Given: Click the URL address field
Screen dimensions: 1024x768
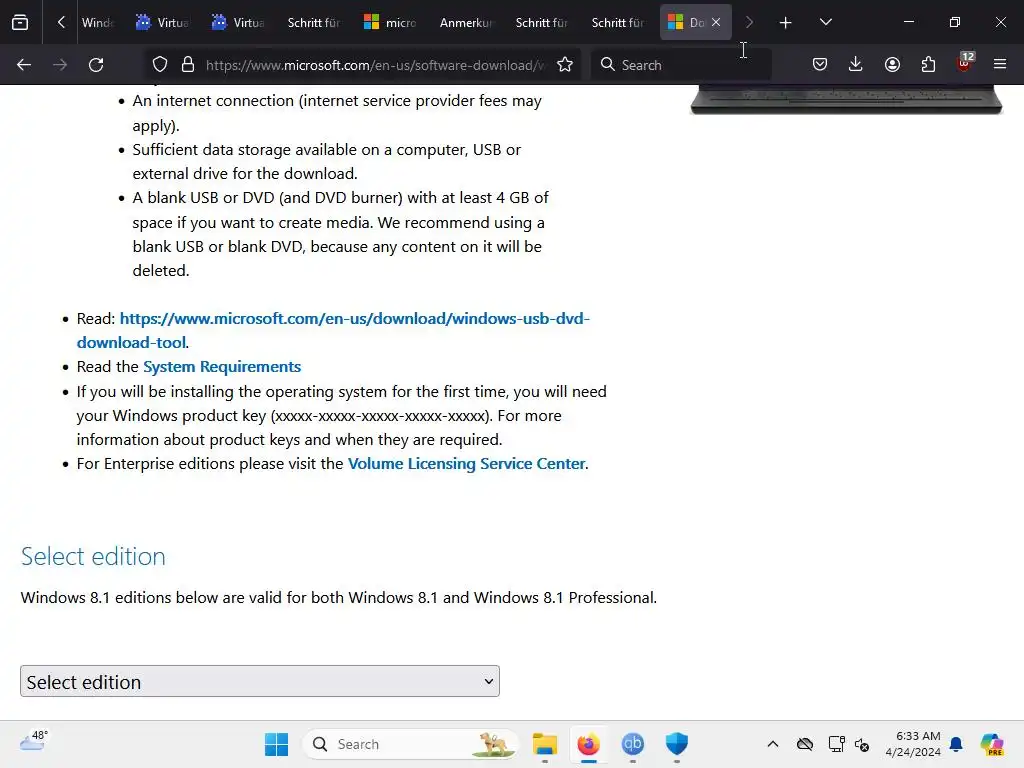Looking at the screenshot, I should pyautogui.click(x=375, y=65).
